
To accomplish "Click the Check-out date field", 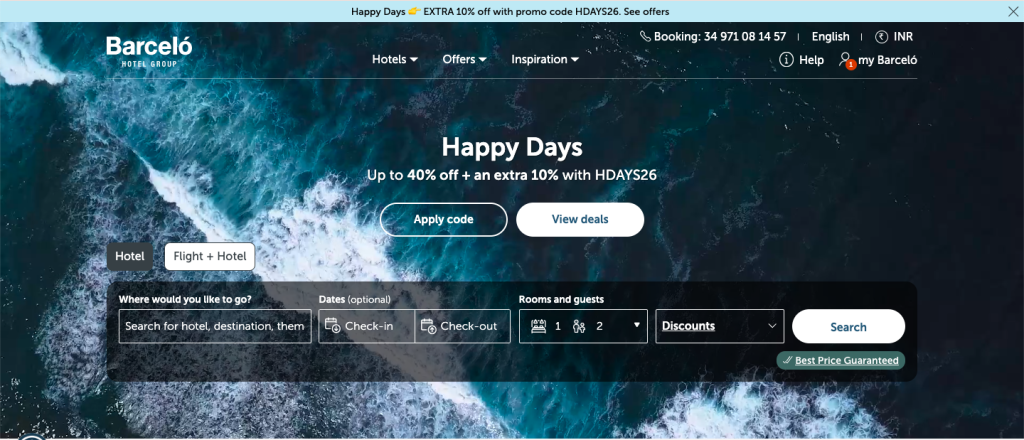I will [462, 326].
